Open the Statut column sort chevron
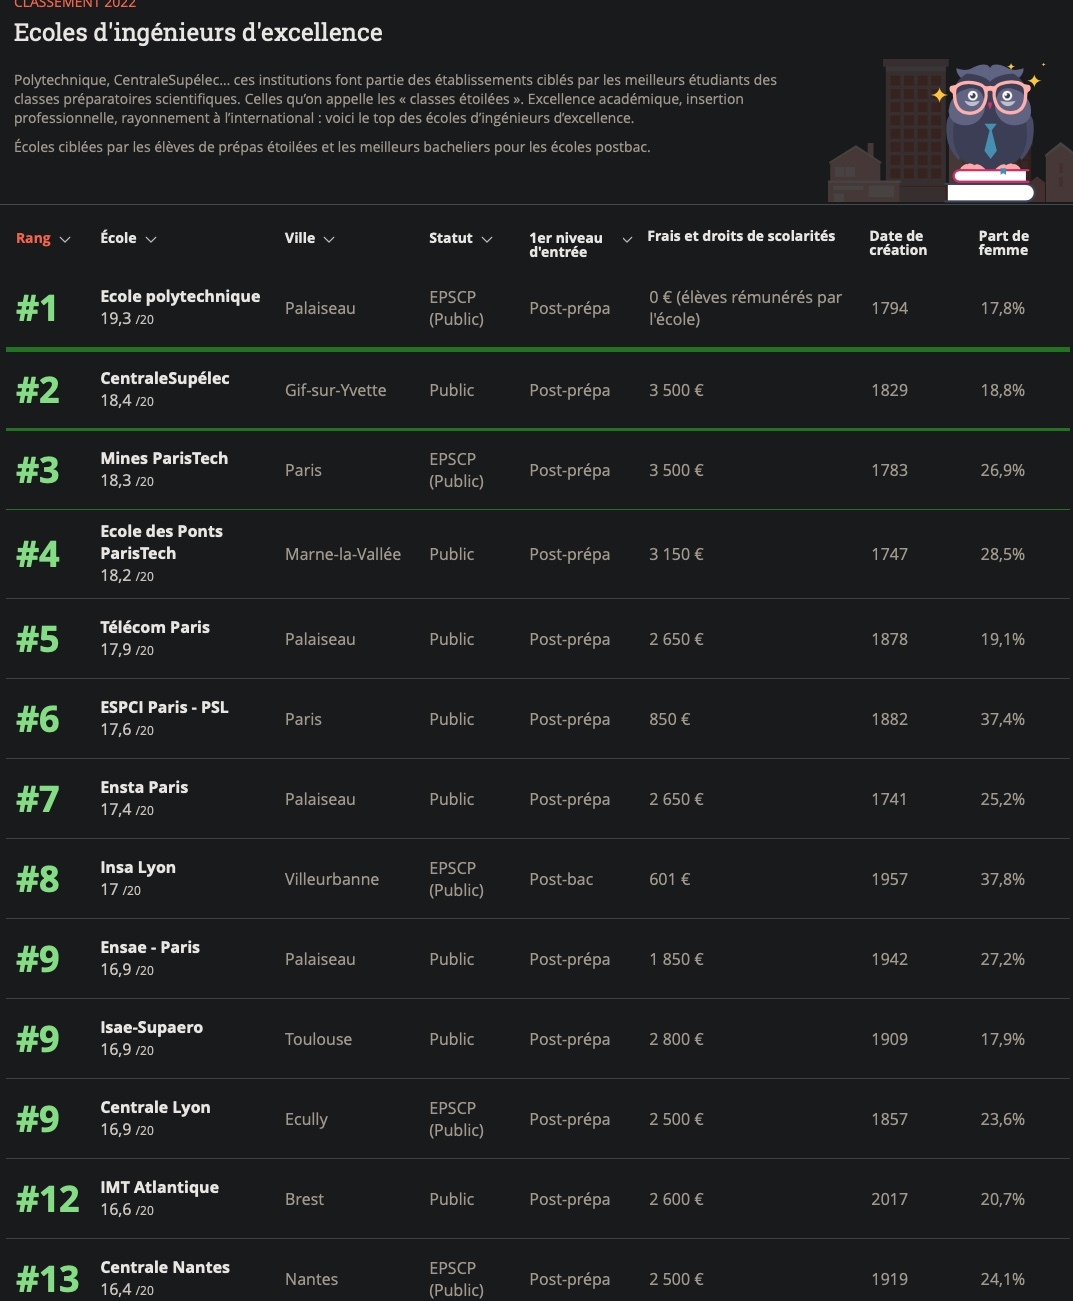1073x1301 pixels. pos(487,240)
